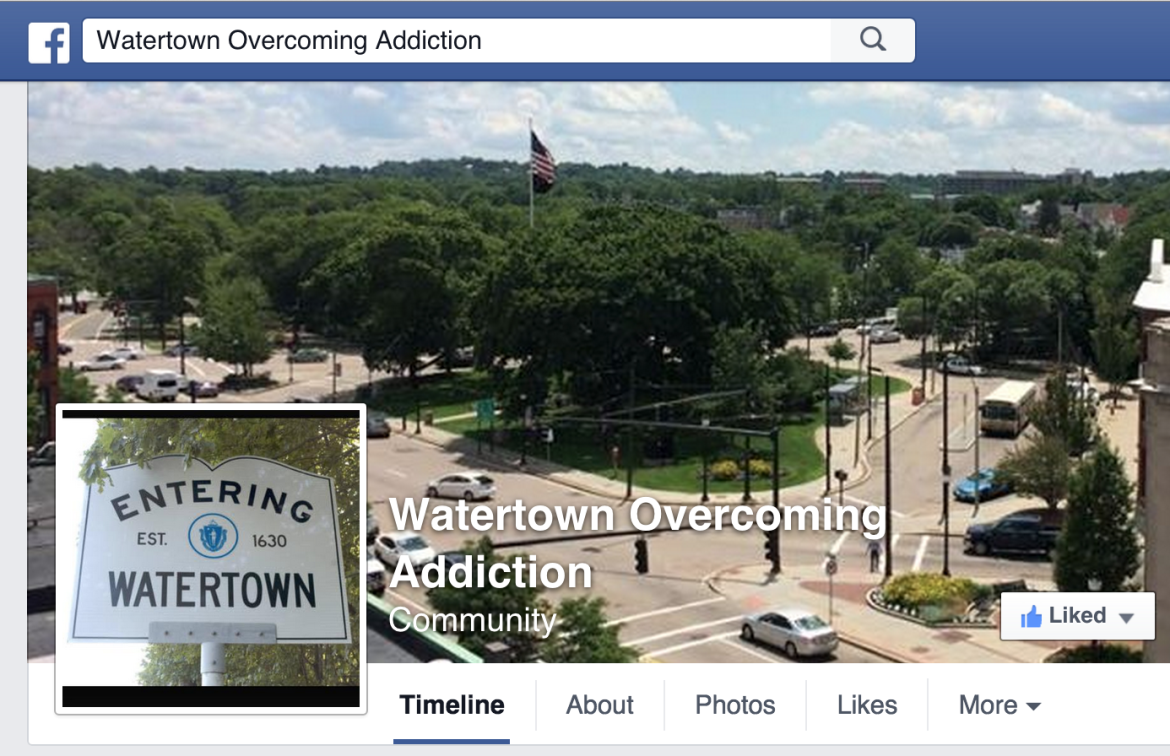Click the Community category label
The height and width of the screenshot is (756, 1170).
point(472,619)
